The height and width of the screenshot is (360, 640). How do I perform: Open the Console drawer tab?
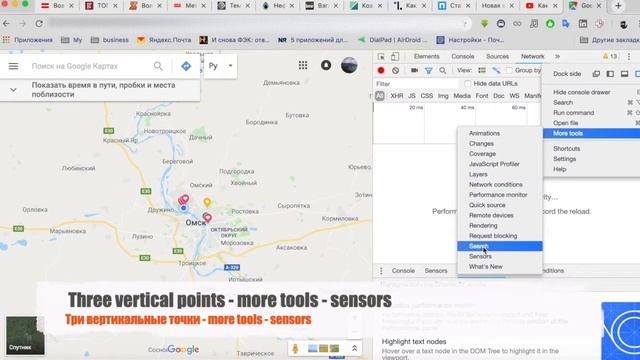tap(403, 271)
